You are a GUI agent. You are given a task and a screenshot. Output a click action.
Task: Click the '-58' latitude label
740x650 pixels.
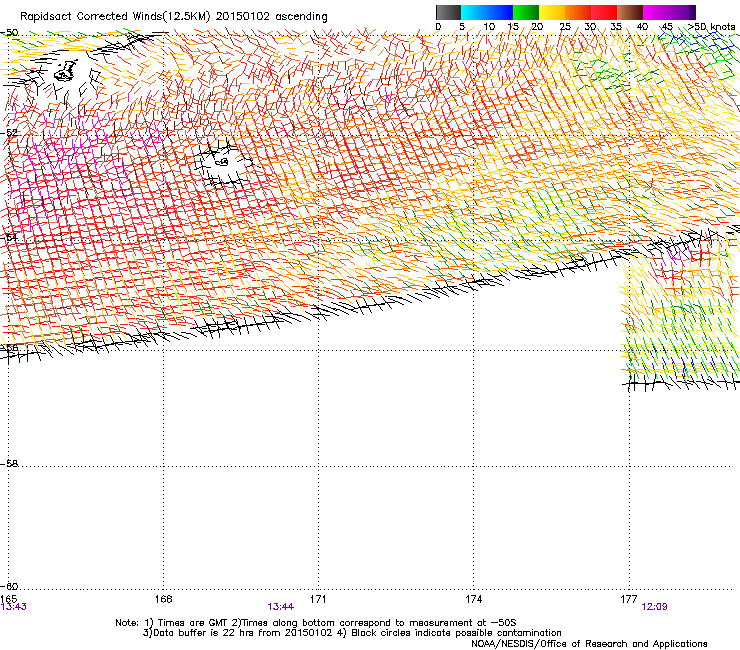(x=9, y=464)
